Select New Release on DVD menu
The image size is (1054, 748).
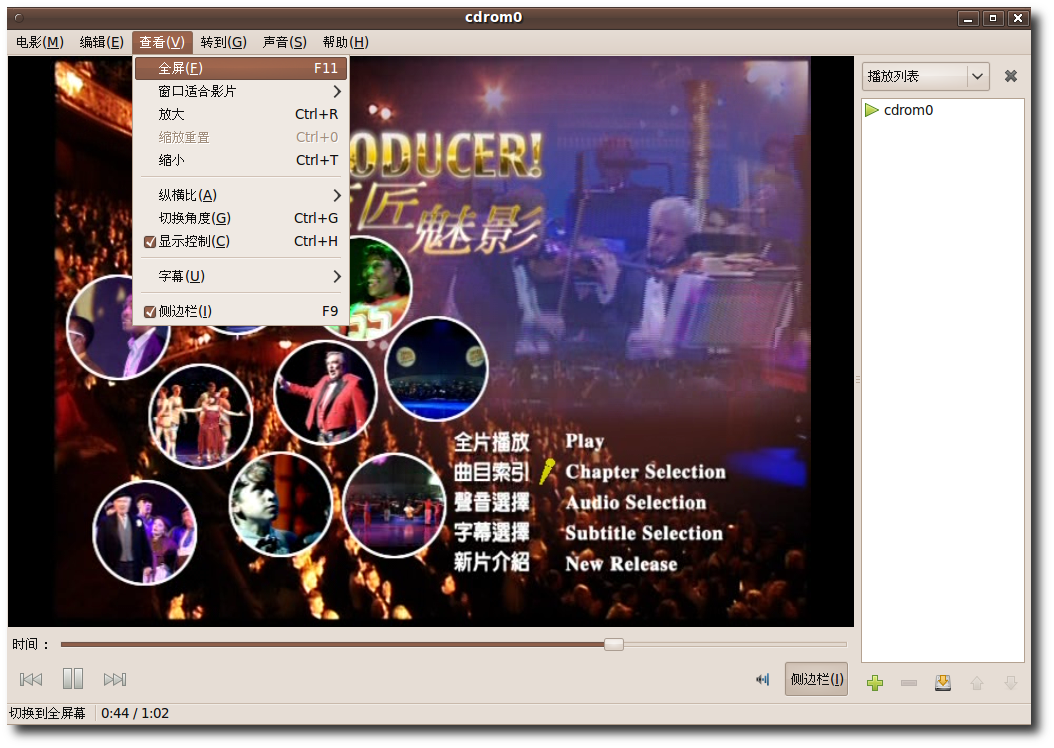[x=621, y=563]
